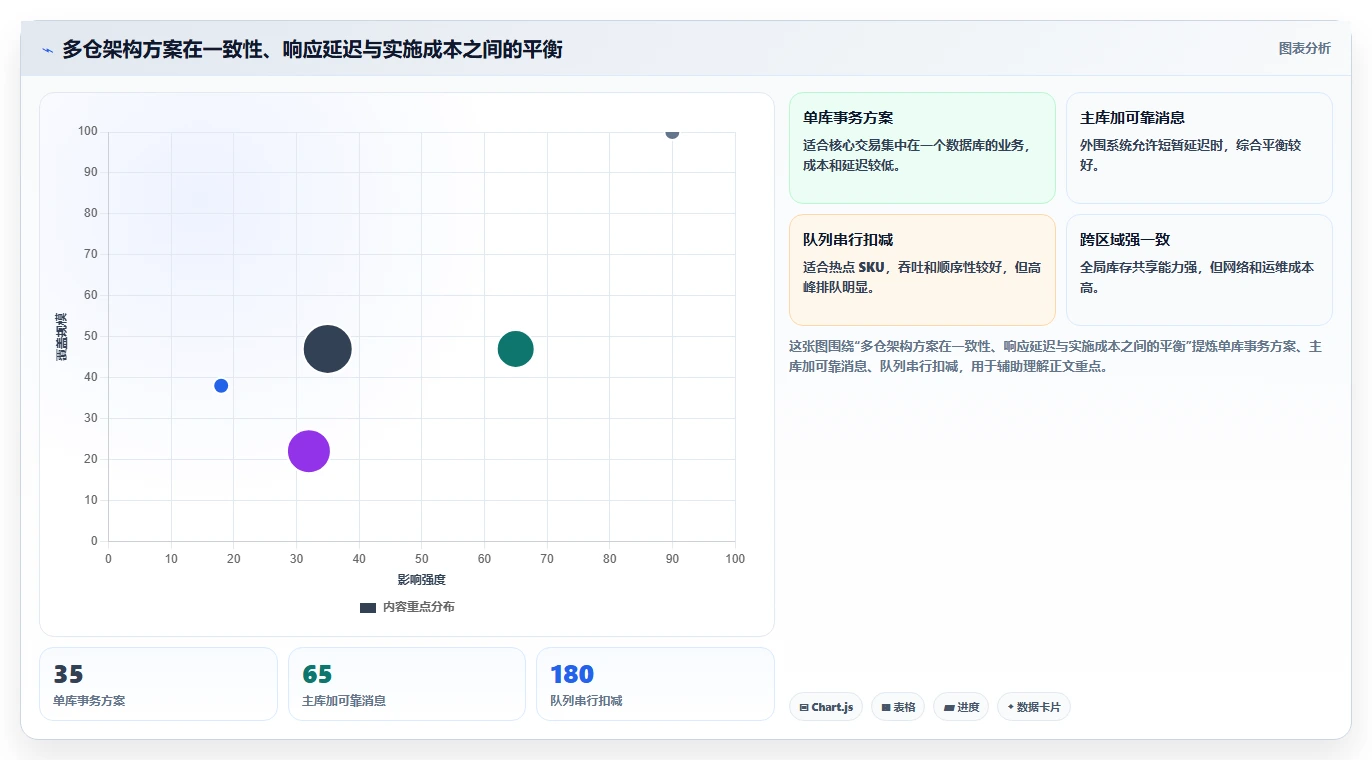
Task: Toggle the 内容重点分布 legend swatch
Action: point(368,607)
